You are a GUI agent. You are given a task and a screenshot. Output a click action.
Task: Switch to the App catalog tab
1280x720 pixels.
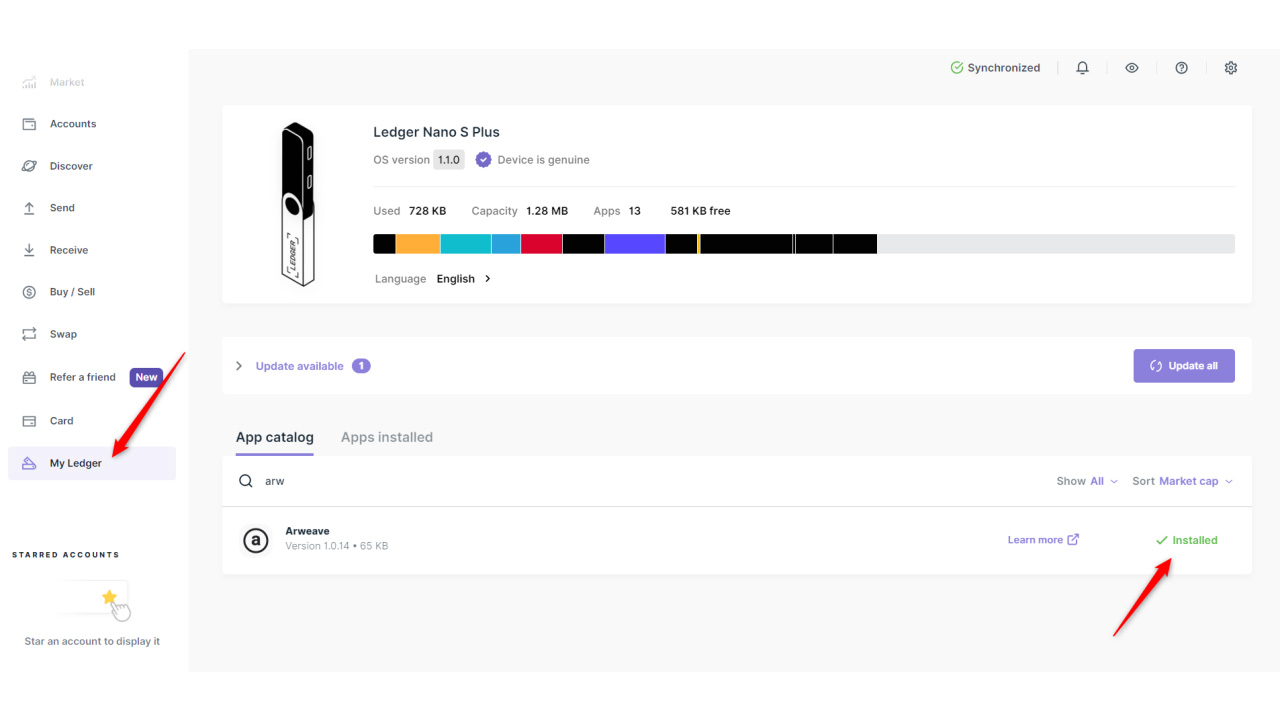click(x=275, y=437)
